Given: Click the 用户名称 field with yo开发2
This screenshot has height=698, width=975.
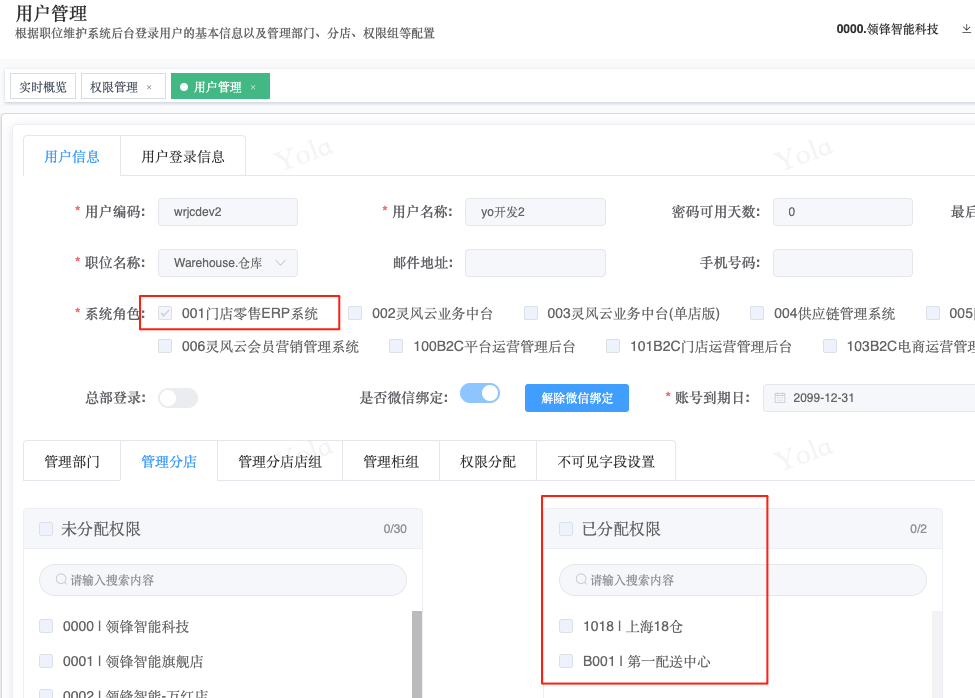Looking at the screenshot, I should tap(535, 212).
